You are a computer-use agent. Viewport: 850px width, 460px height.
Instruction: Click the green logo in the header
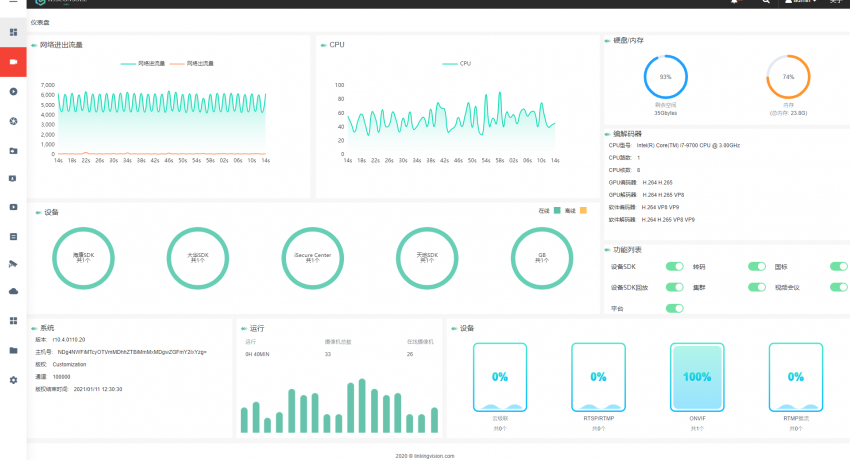(40, 2)
